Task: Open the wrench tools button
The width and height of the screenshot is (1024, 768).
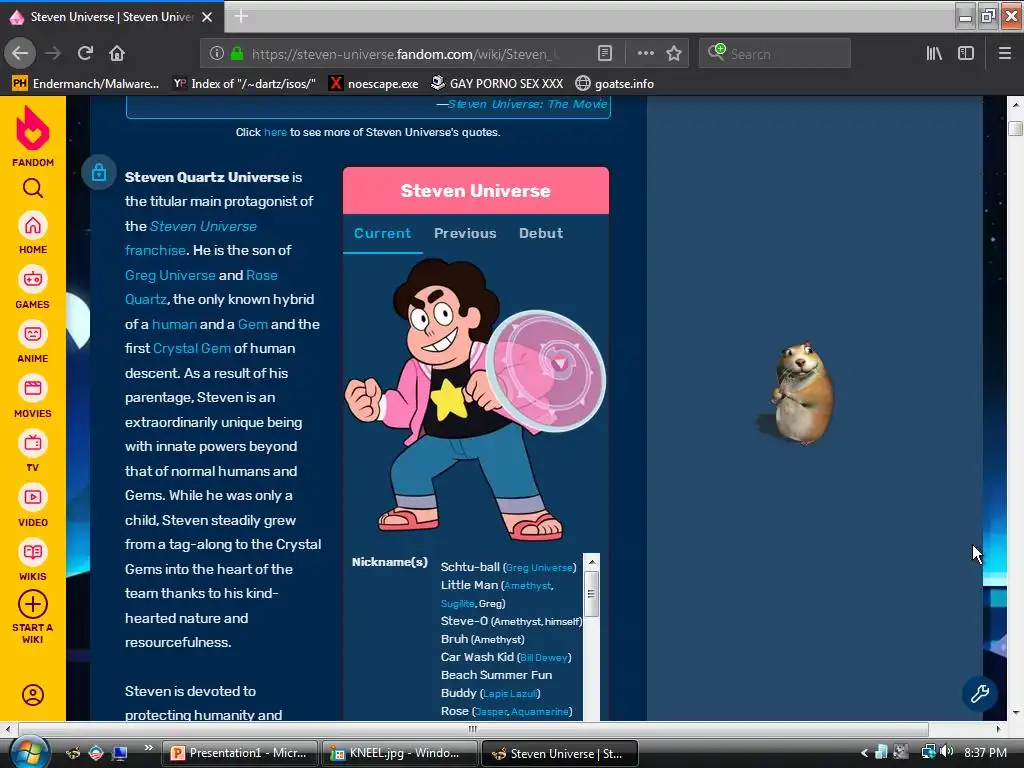Action: tap(980, 694)
